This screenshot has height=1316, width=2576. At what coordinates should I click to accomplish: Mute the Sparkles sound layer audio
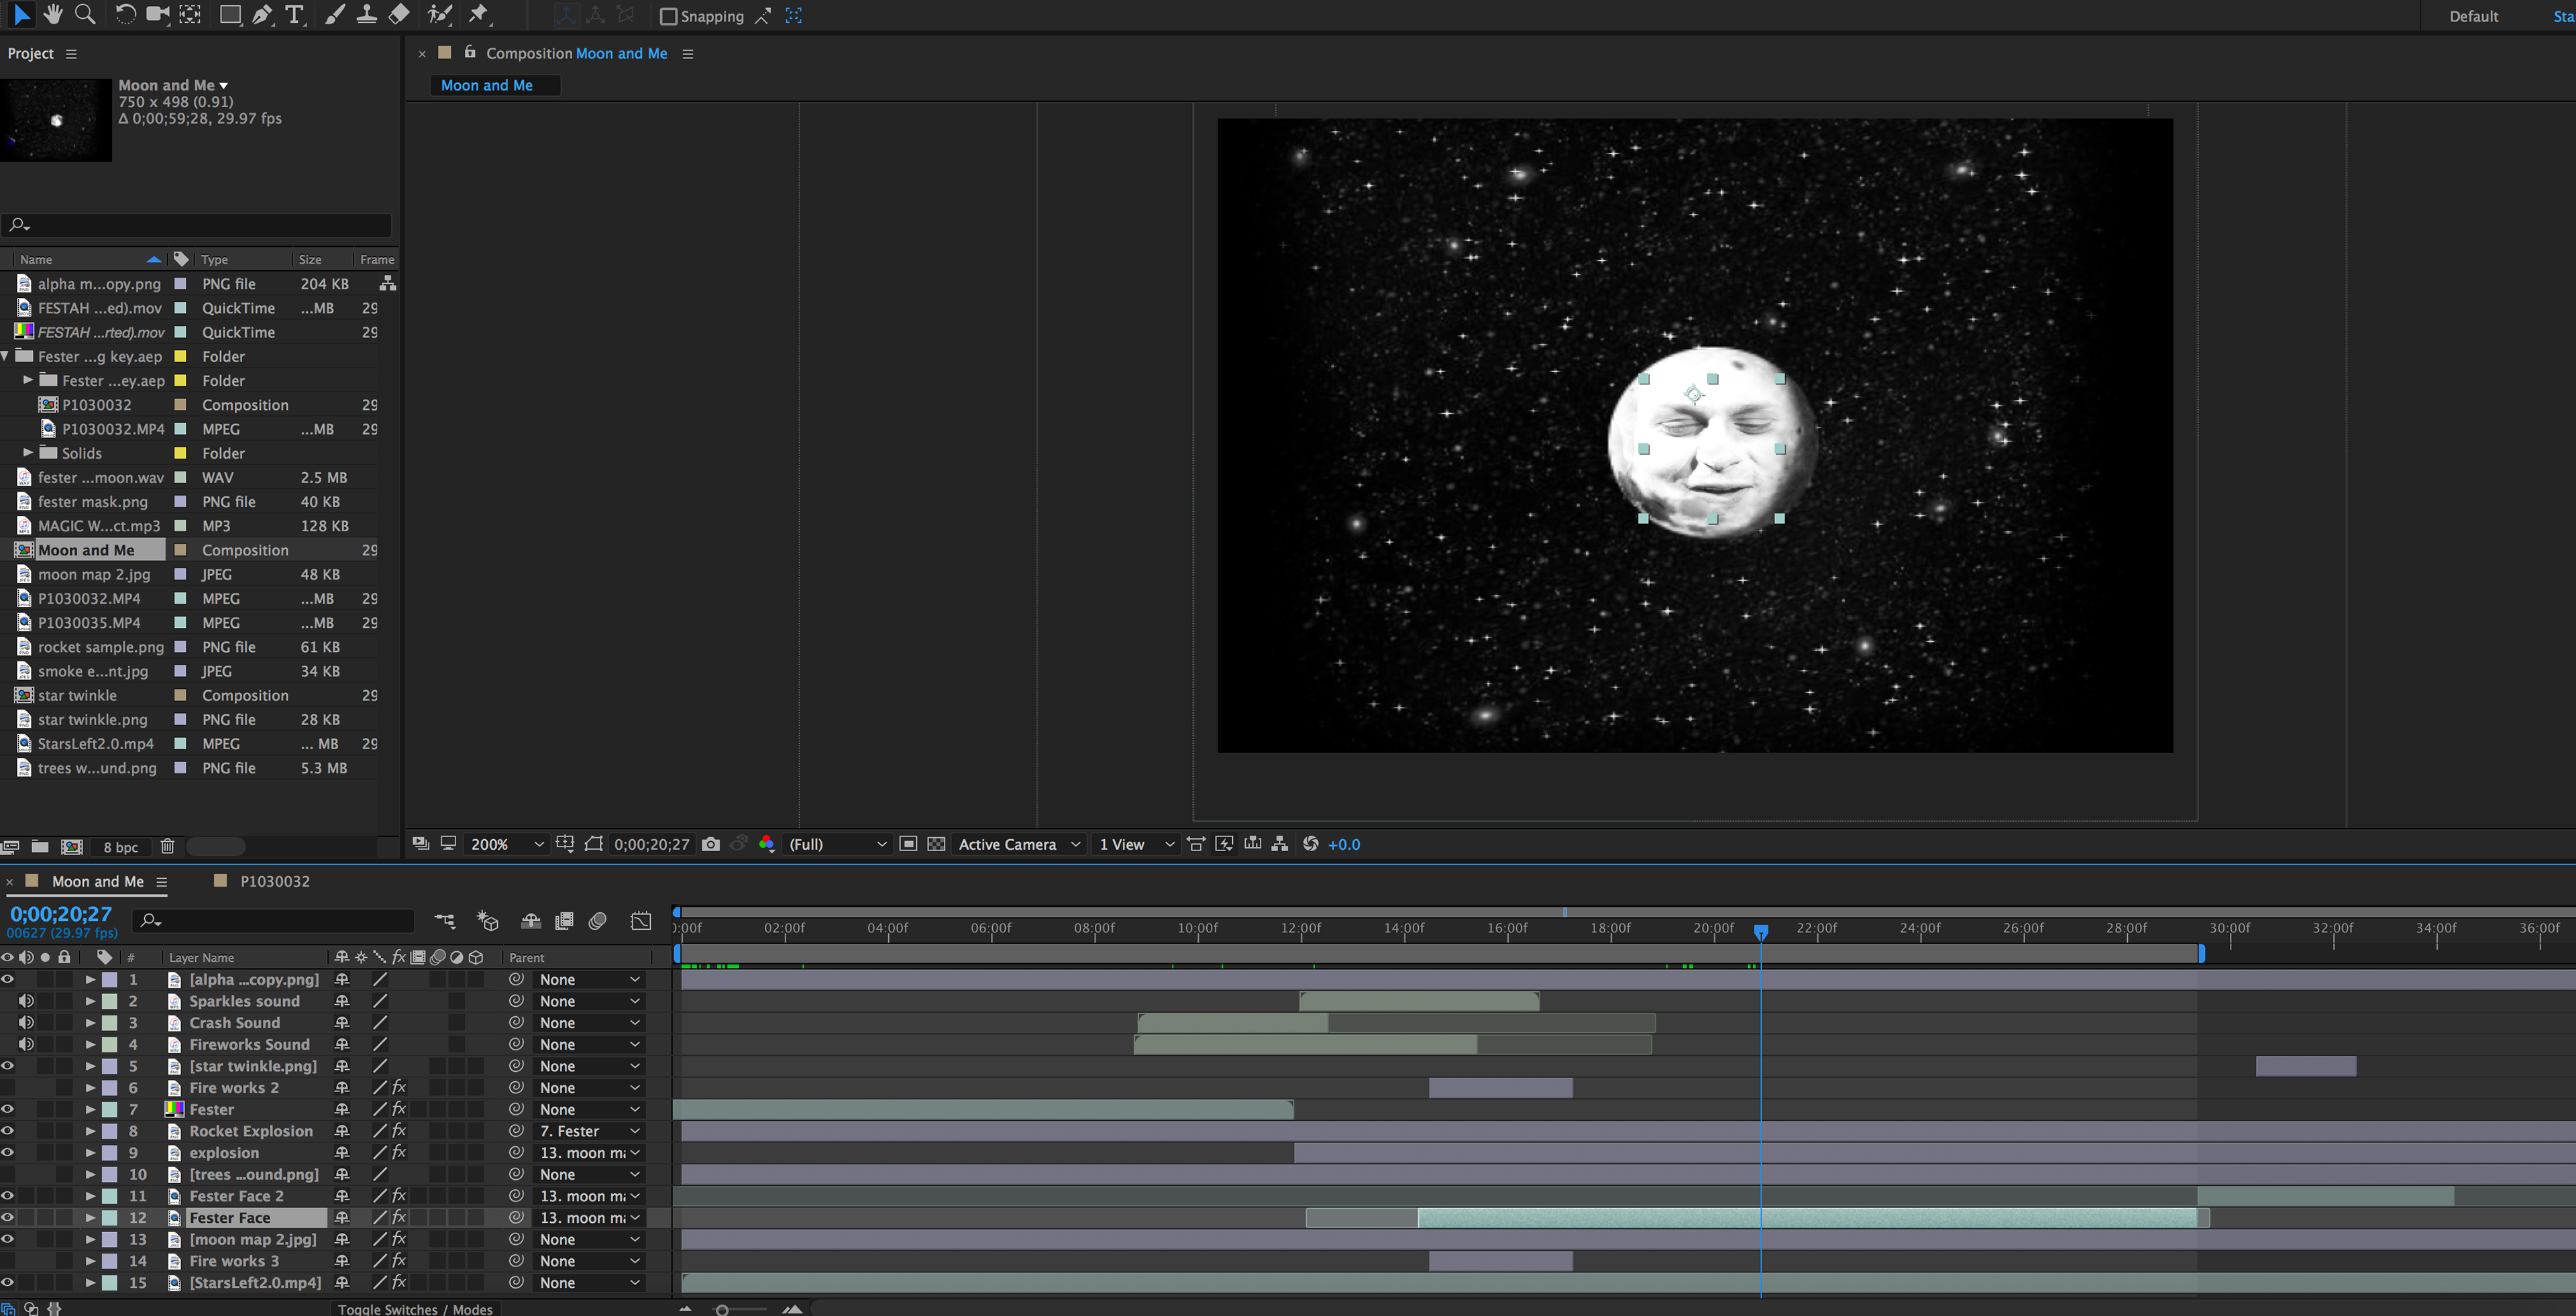(27, 1001)
